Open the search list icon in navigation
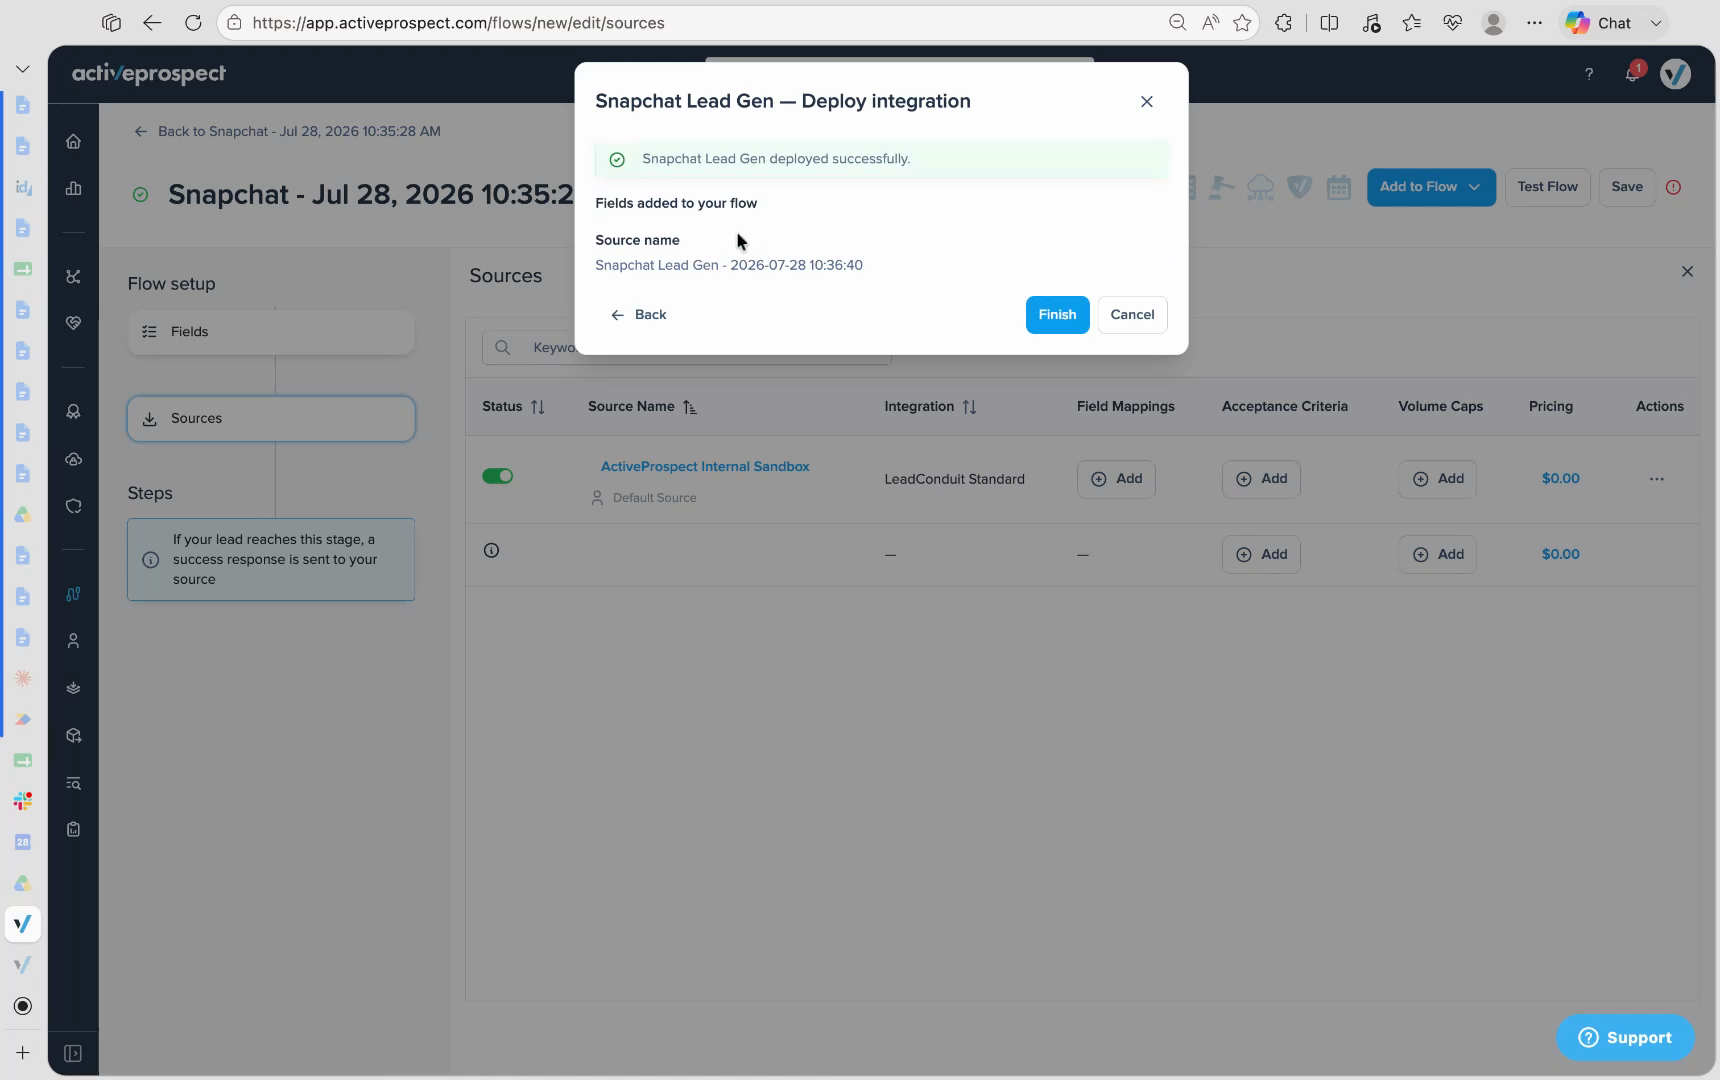This screenshot has width=1720, height=1080. pyautogui.click(x=73, y=783)
